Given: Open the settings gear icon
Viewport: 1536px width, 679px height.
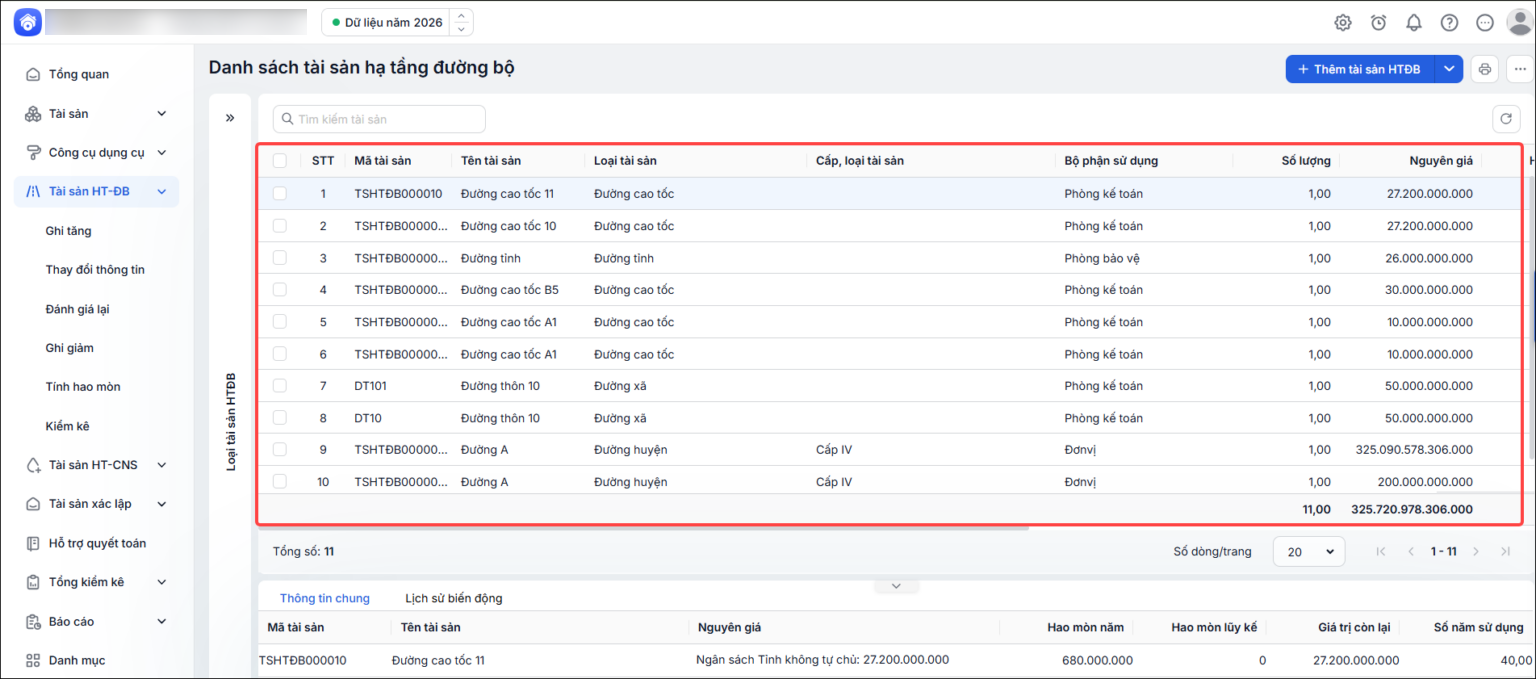Looking at the screenshot, I should coord(1343,22).
